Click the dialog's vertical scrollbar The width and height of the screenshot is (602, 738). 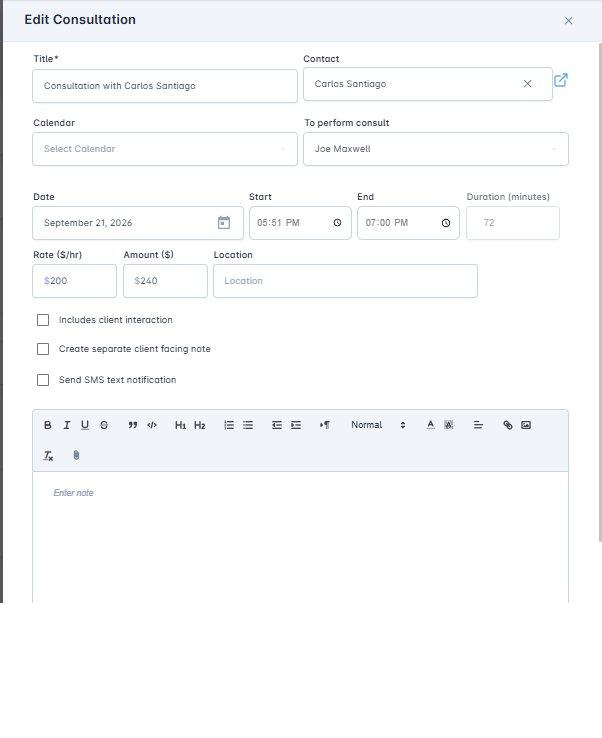point(600,292)
